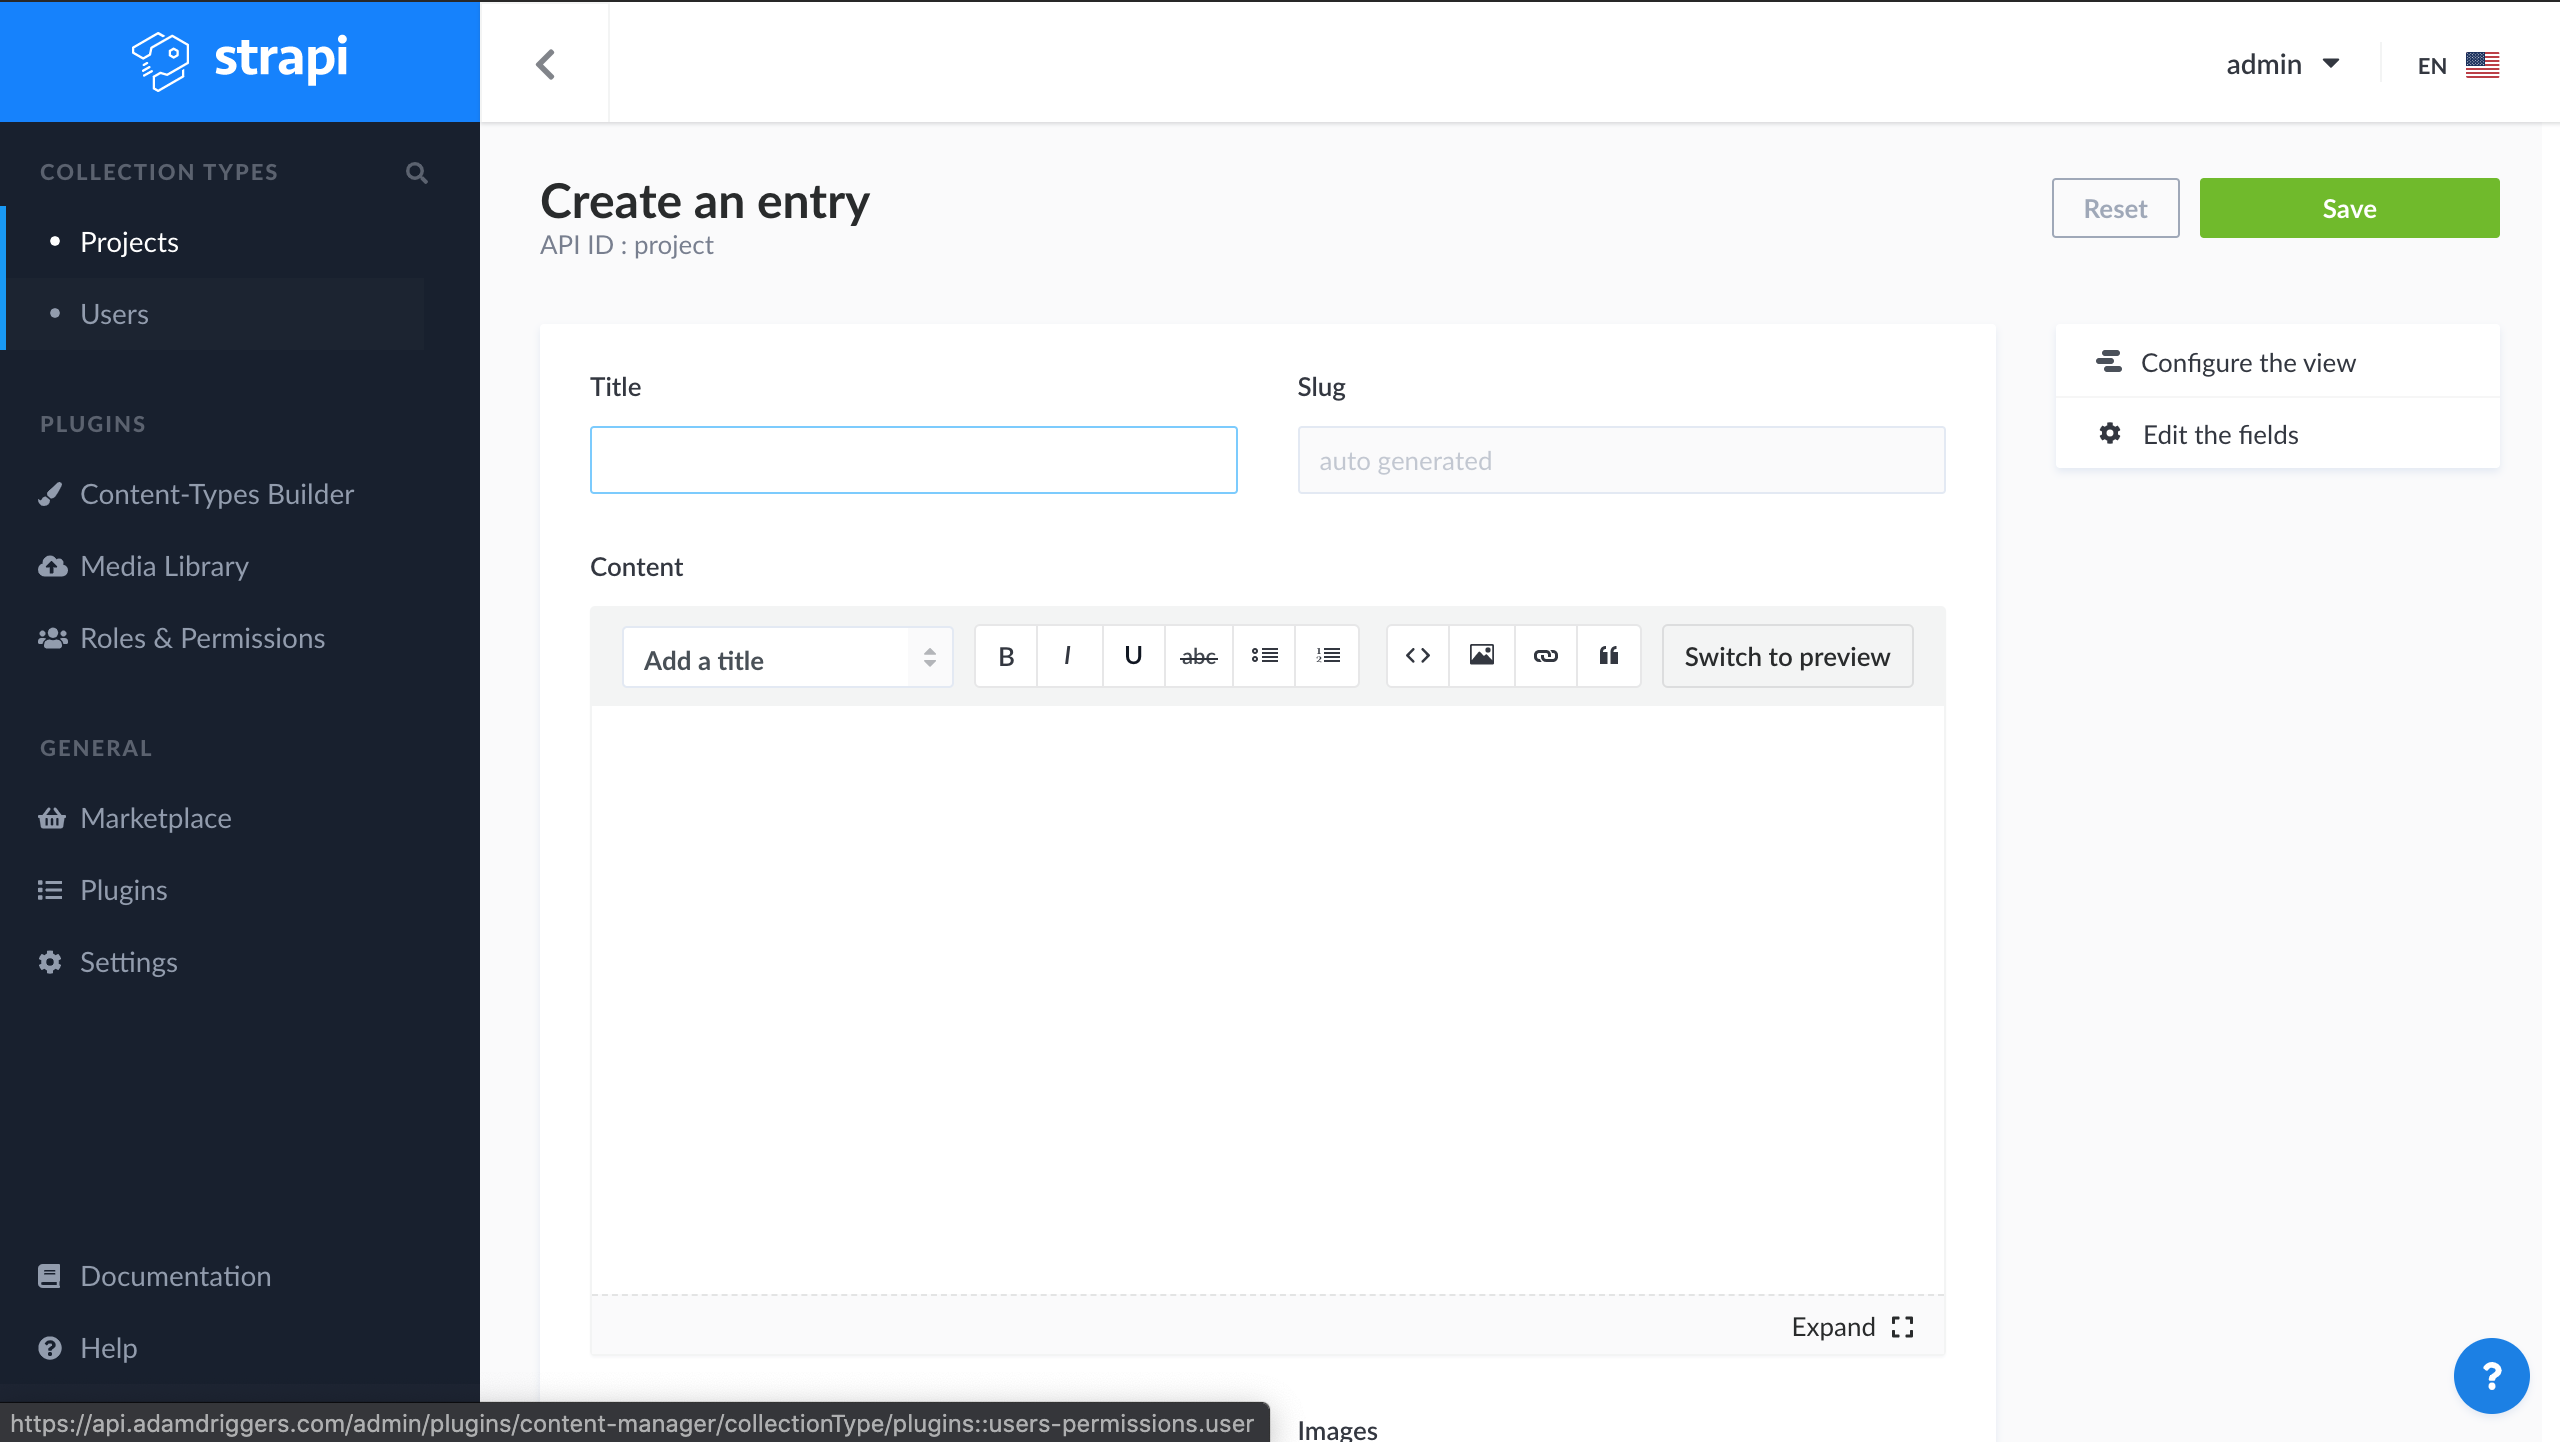Screen dimensions: 2560x1442
Task: Open the admin account dropdown
Action: point(2286,63)
